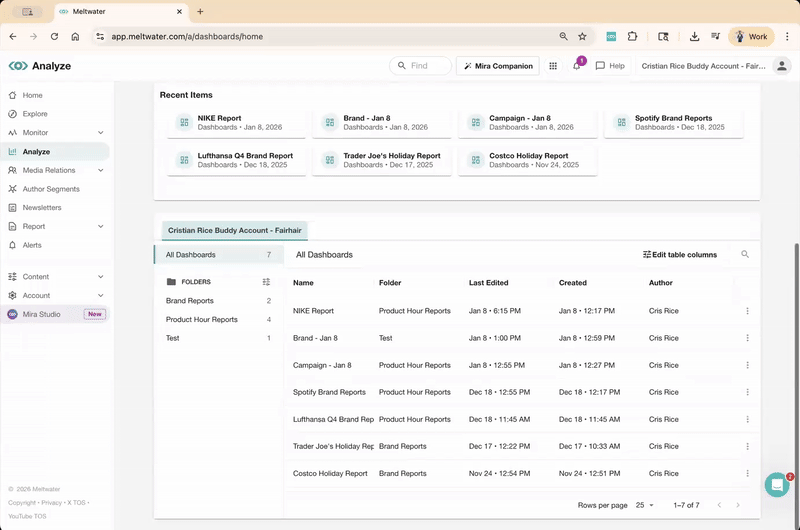800x530 pixels.
Task: Open the three-dot menu for Brand - Jan 8 row
Action: tap(747, 338)
